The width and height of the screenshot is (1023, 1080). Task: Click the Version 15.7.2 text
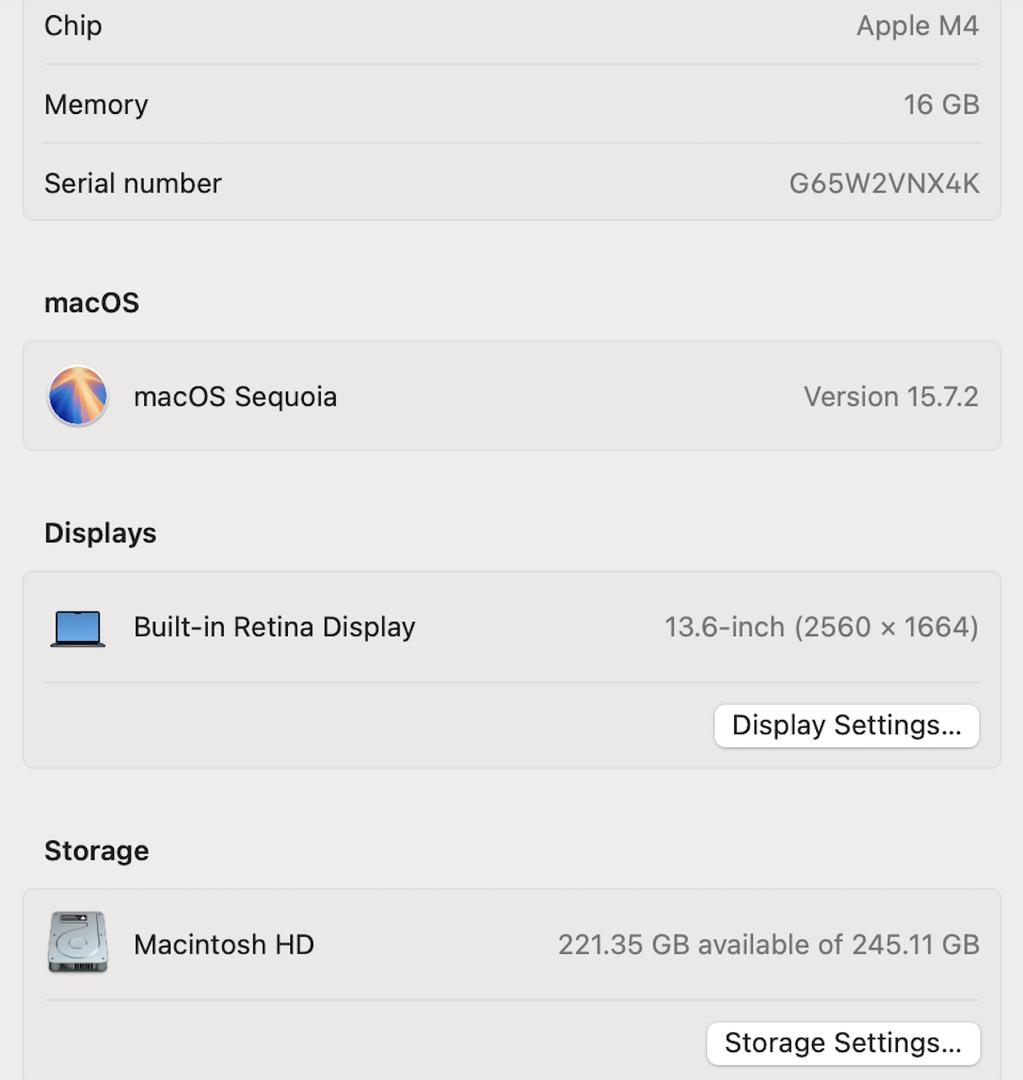pyautogui.click(x=890, y=397)
